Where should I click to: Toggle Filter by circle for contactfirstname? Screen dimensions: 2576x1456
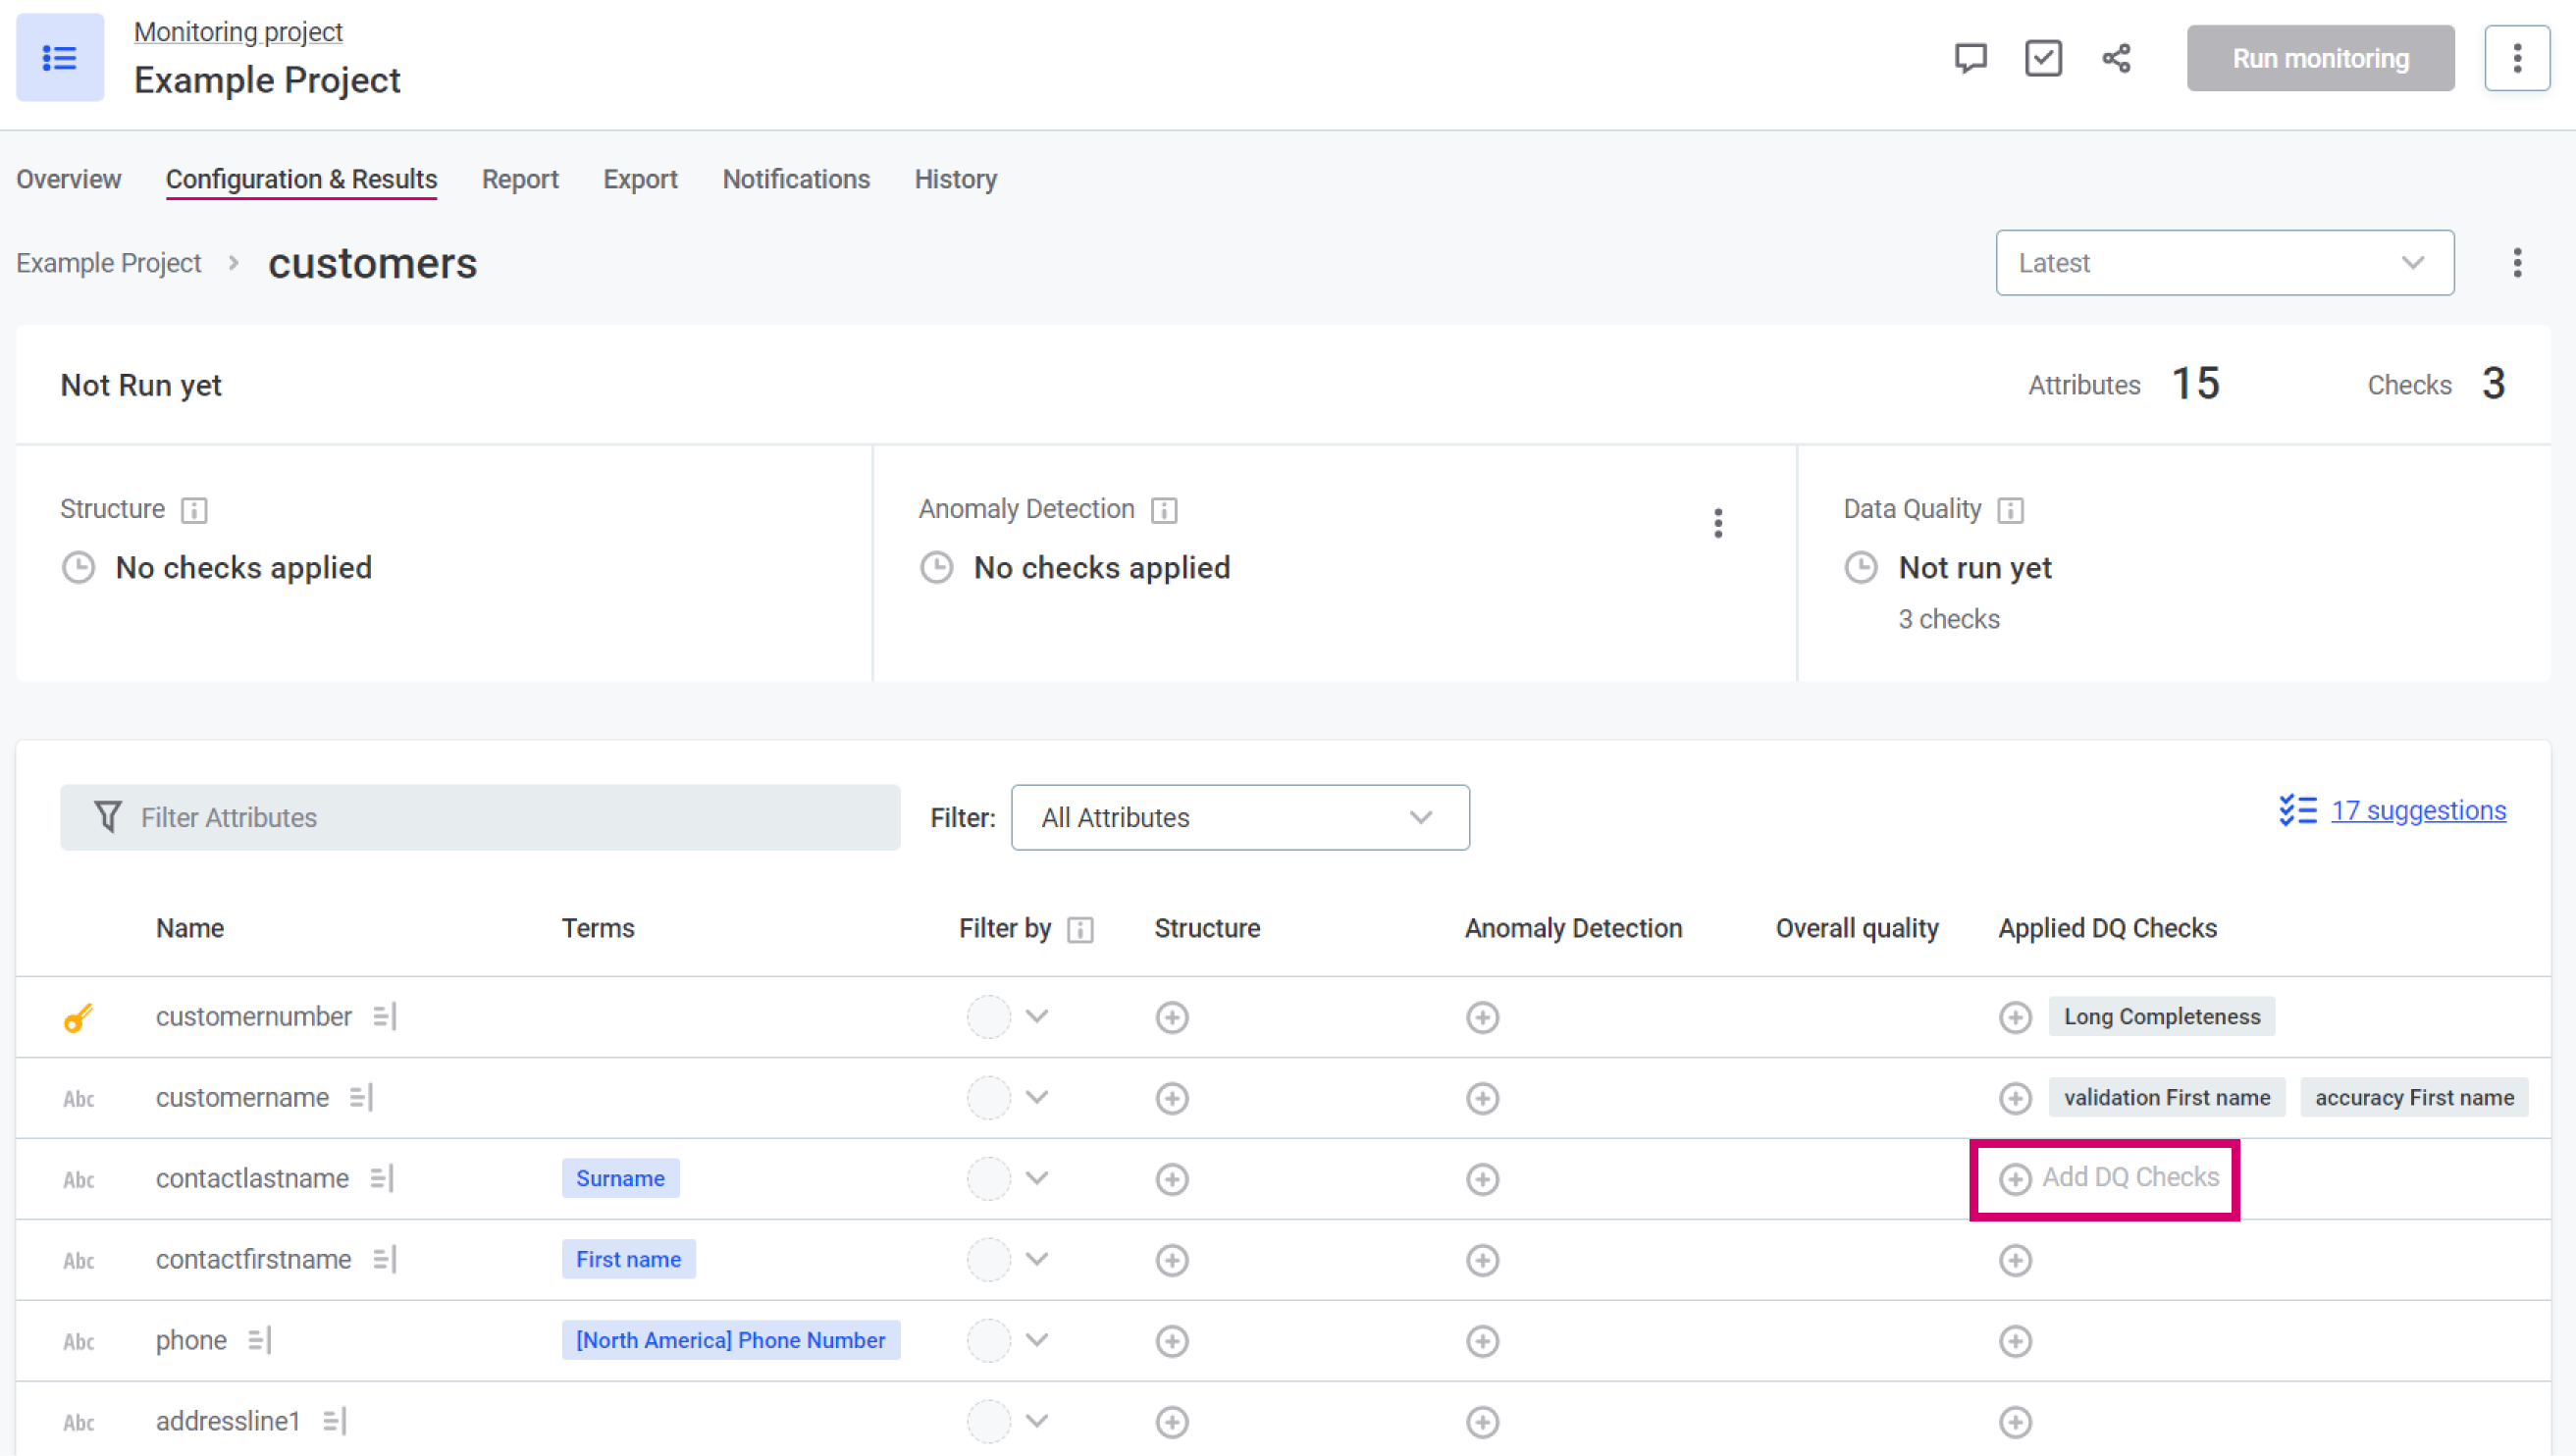(988, 1259)
